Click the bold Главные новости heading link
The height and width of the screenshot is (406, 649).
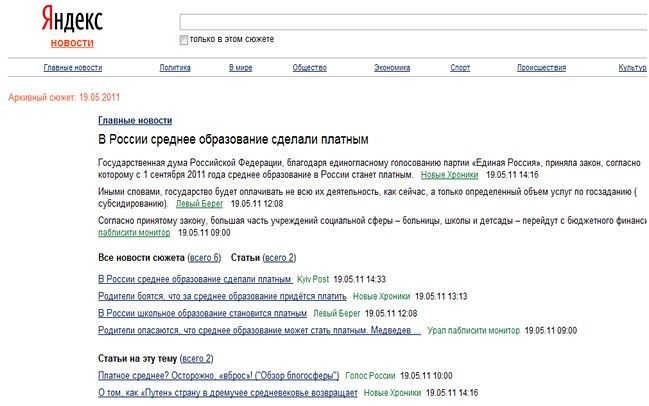(135, 120)
